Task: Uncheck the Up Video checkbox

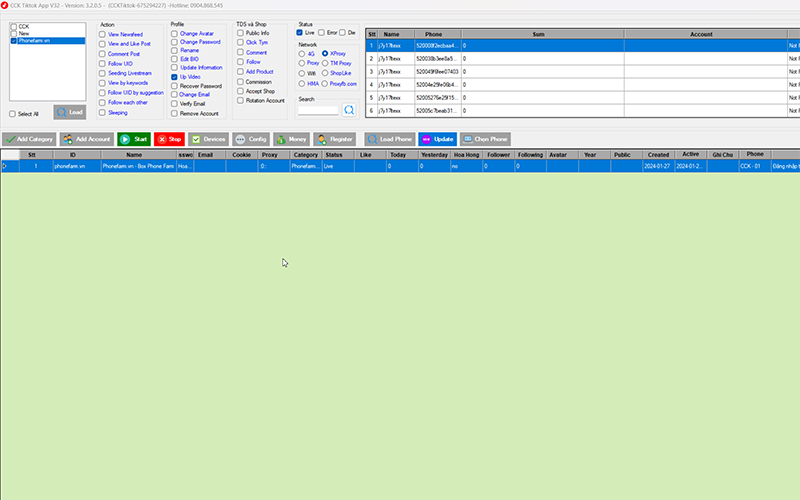Action: tap(174, 76)
